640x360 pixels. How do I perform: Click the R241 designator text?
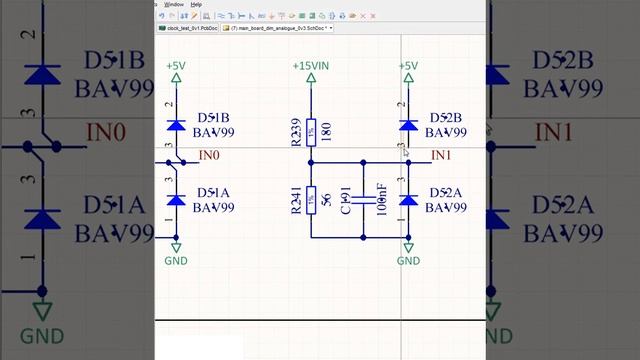pos(296,200)
